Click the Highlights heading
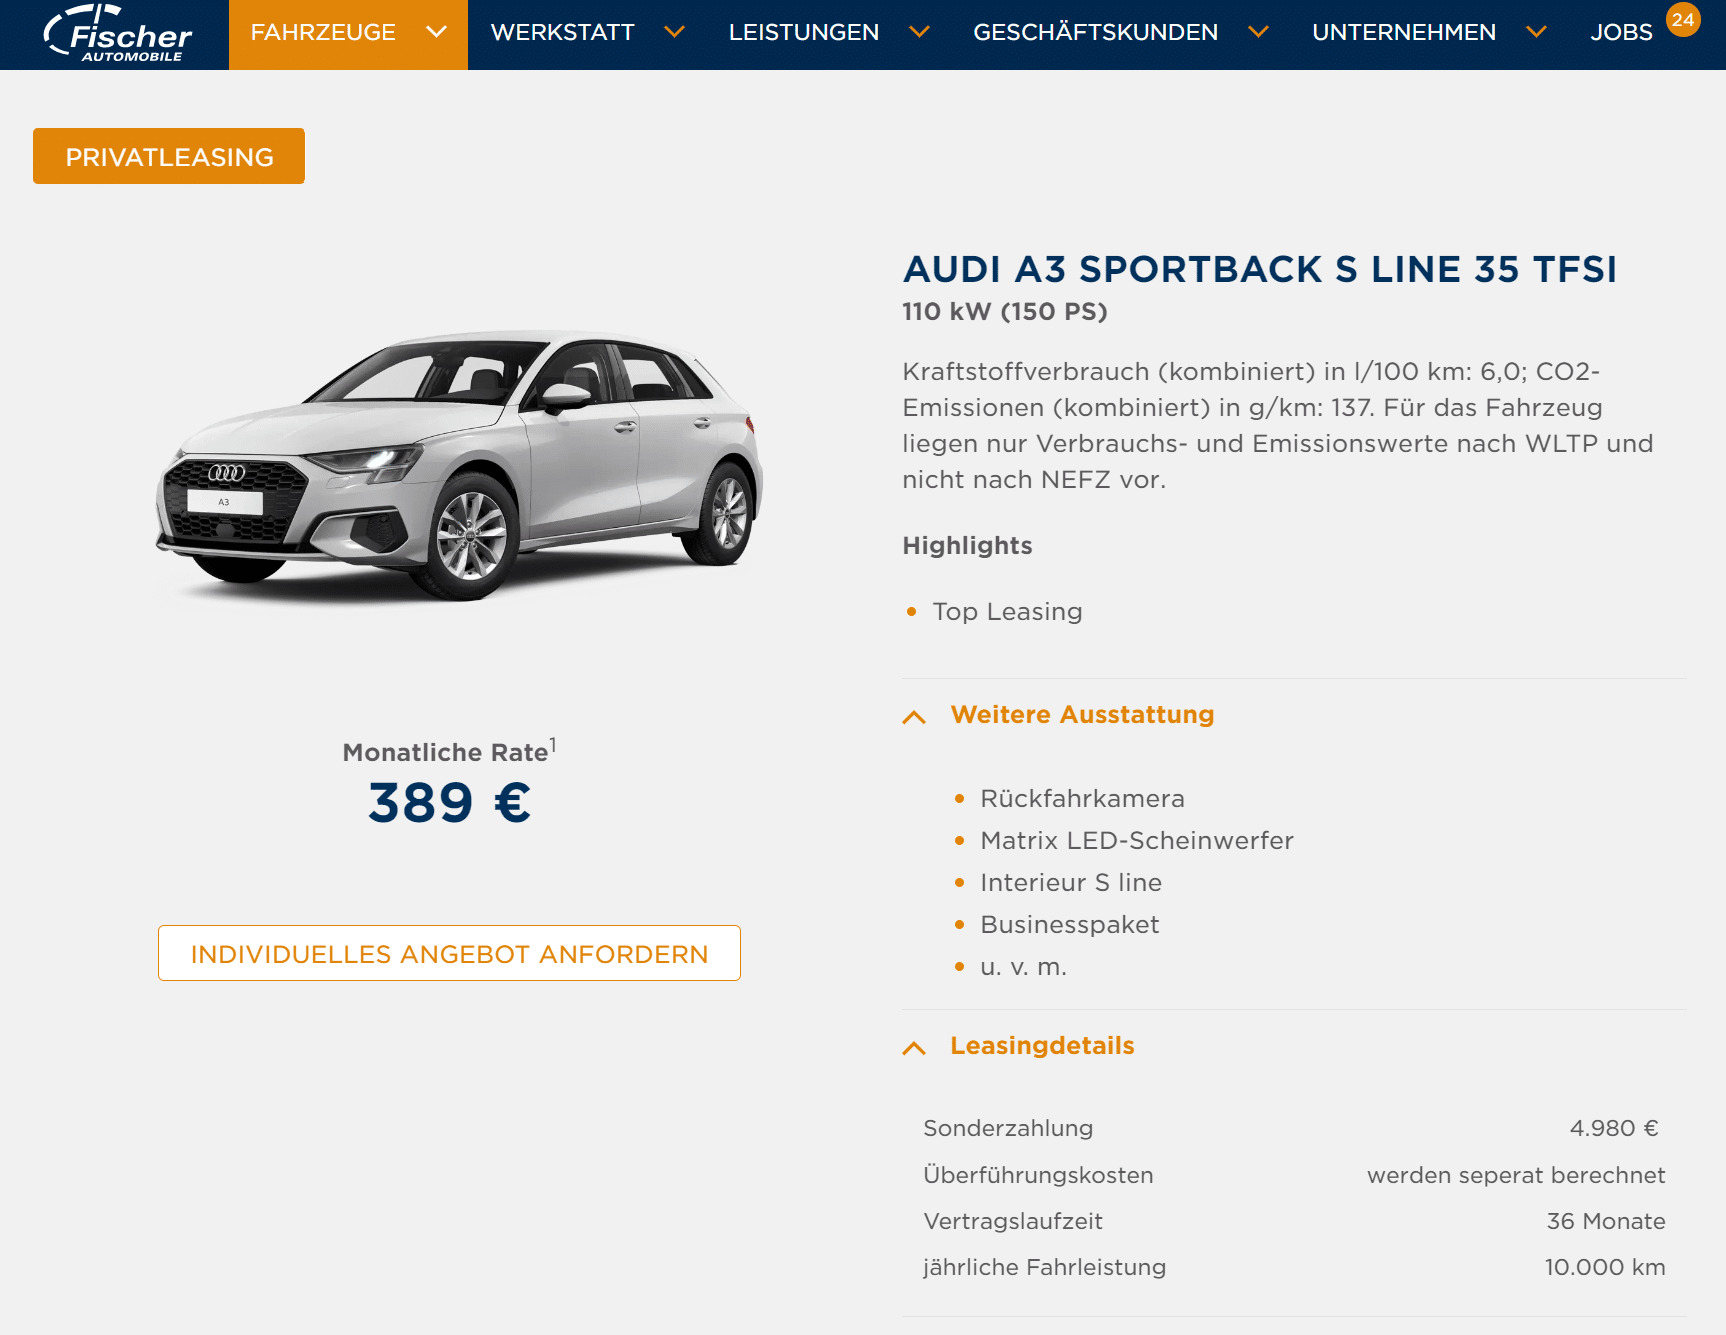 tap(967, 546)
